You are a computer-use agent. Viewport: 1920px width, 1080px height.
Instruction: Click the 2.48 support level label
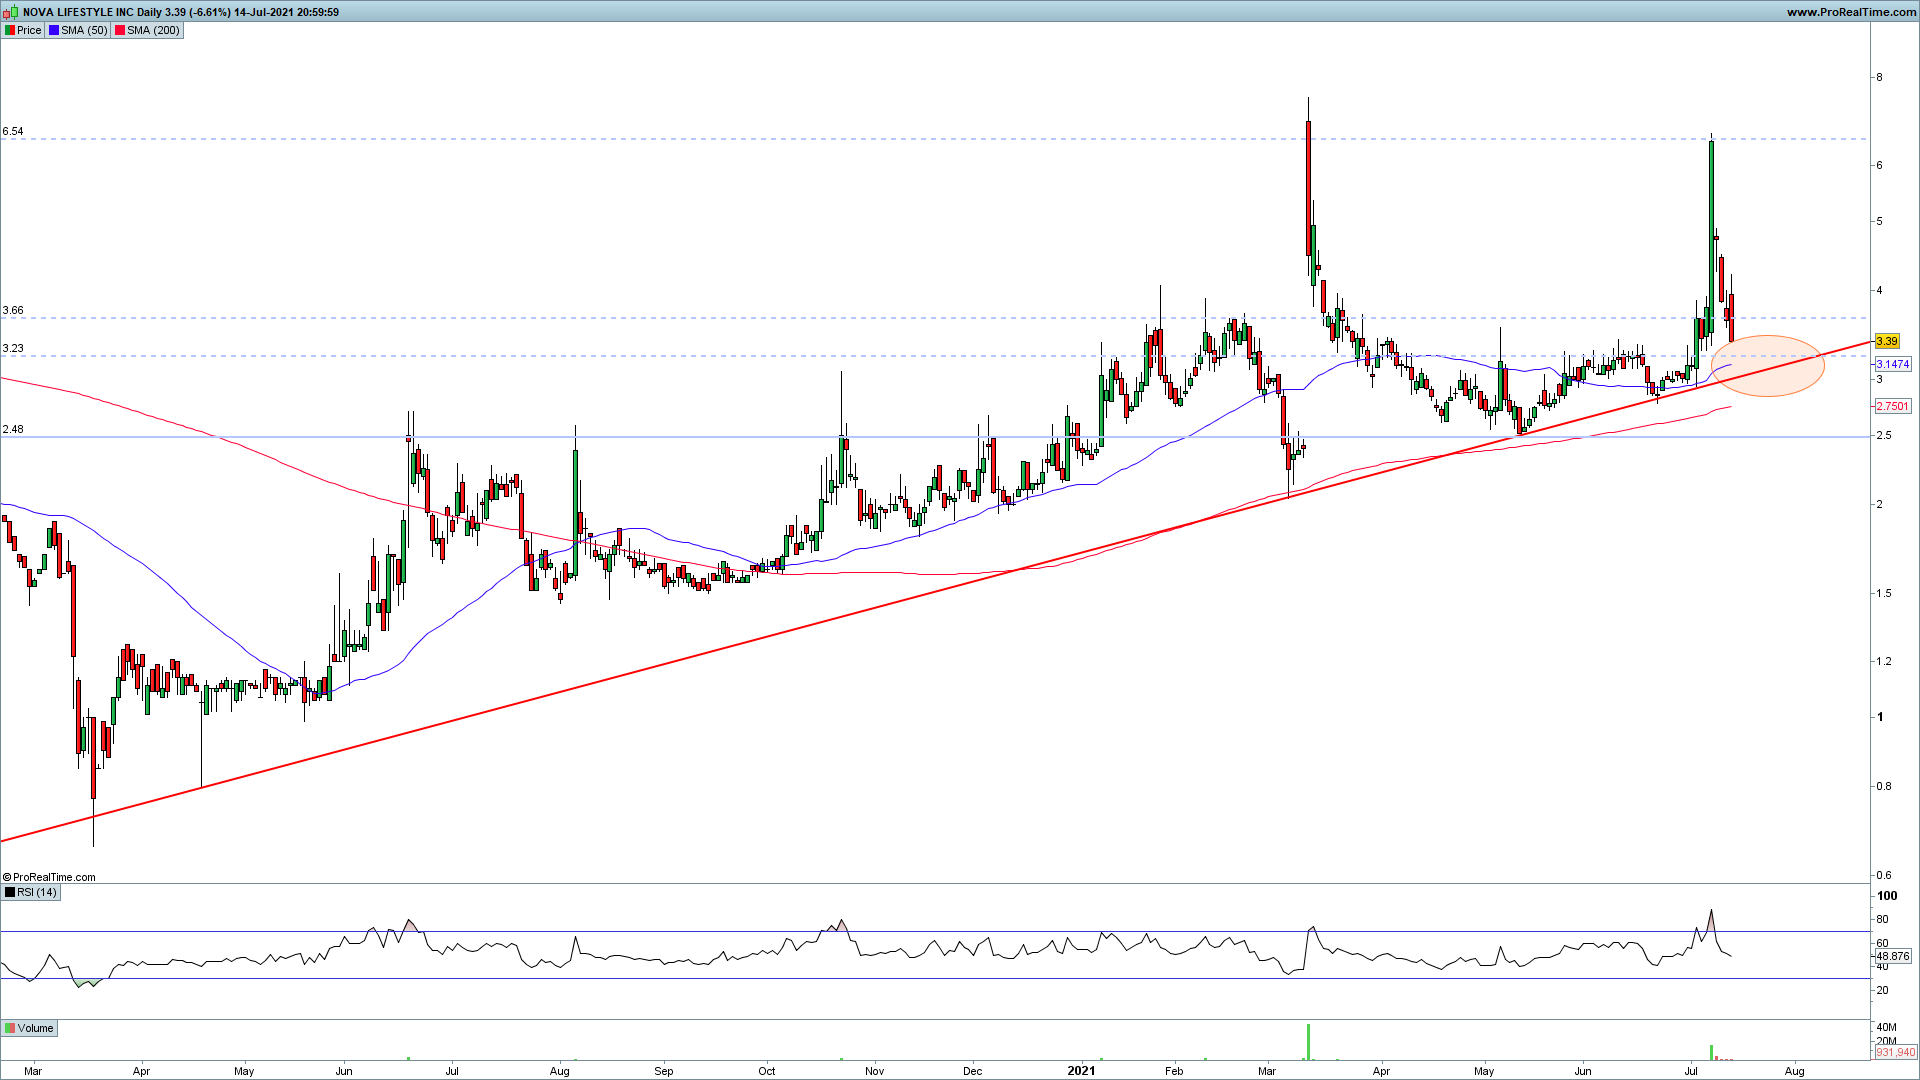pos(13,429)
